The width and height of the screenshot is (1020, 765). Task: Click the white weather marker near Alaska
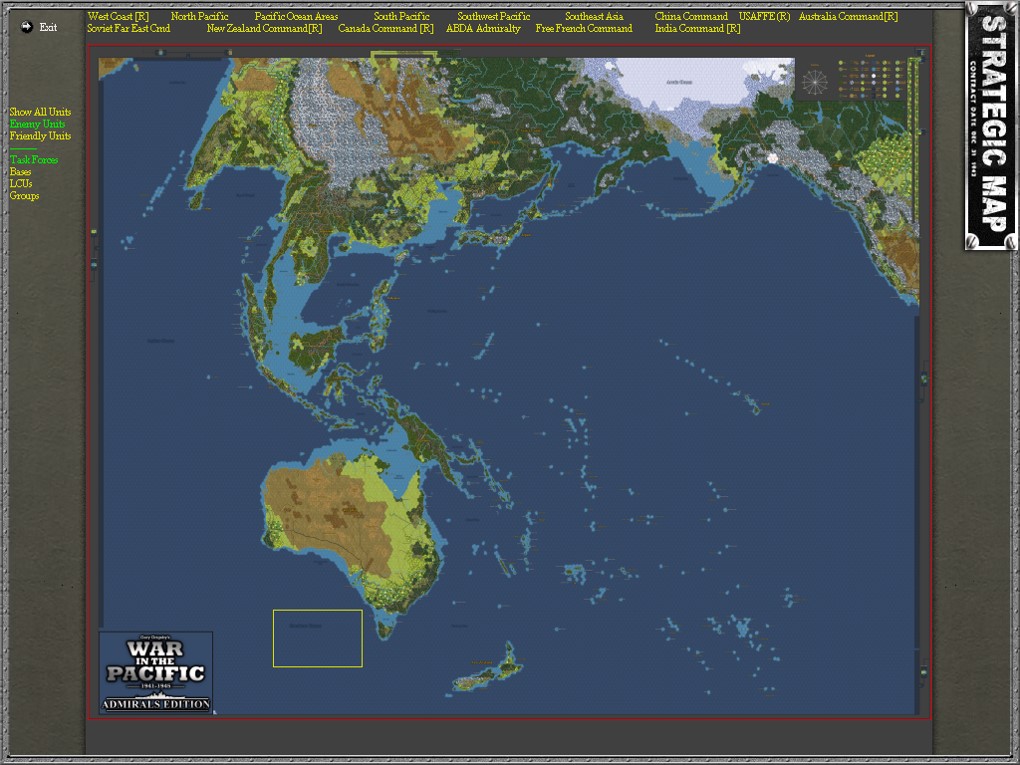772,157
